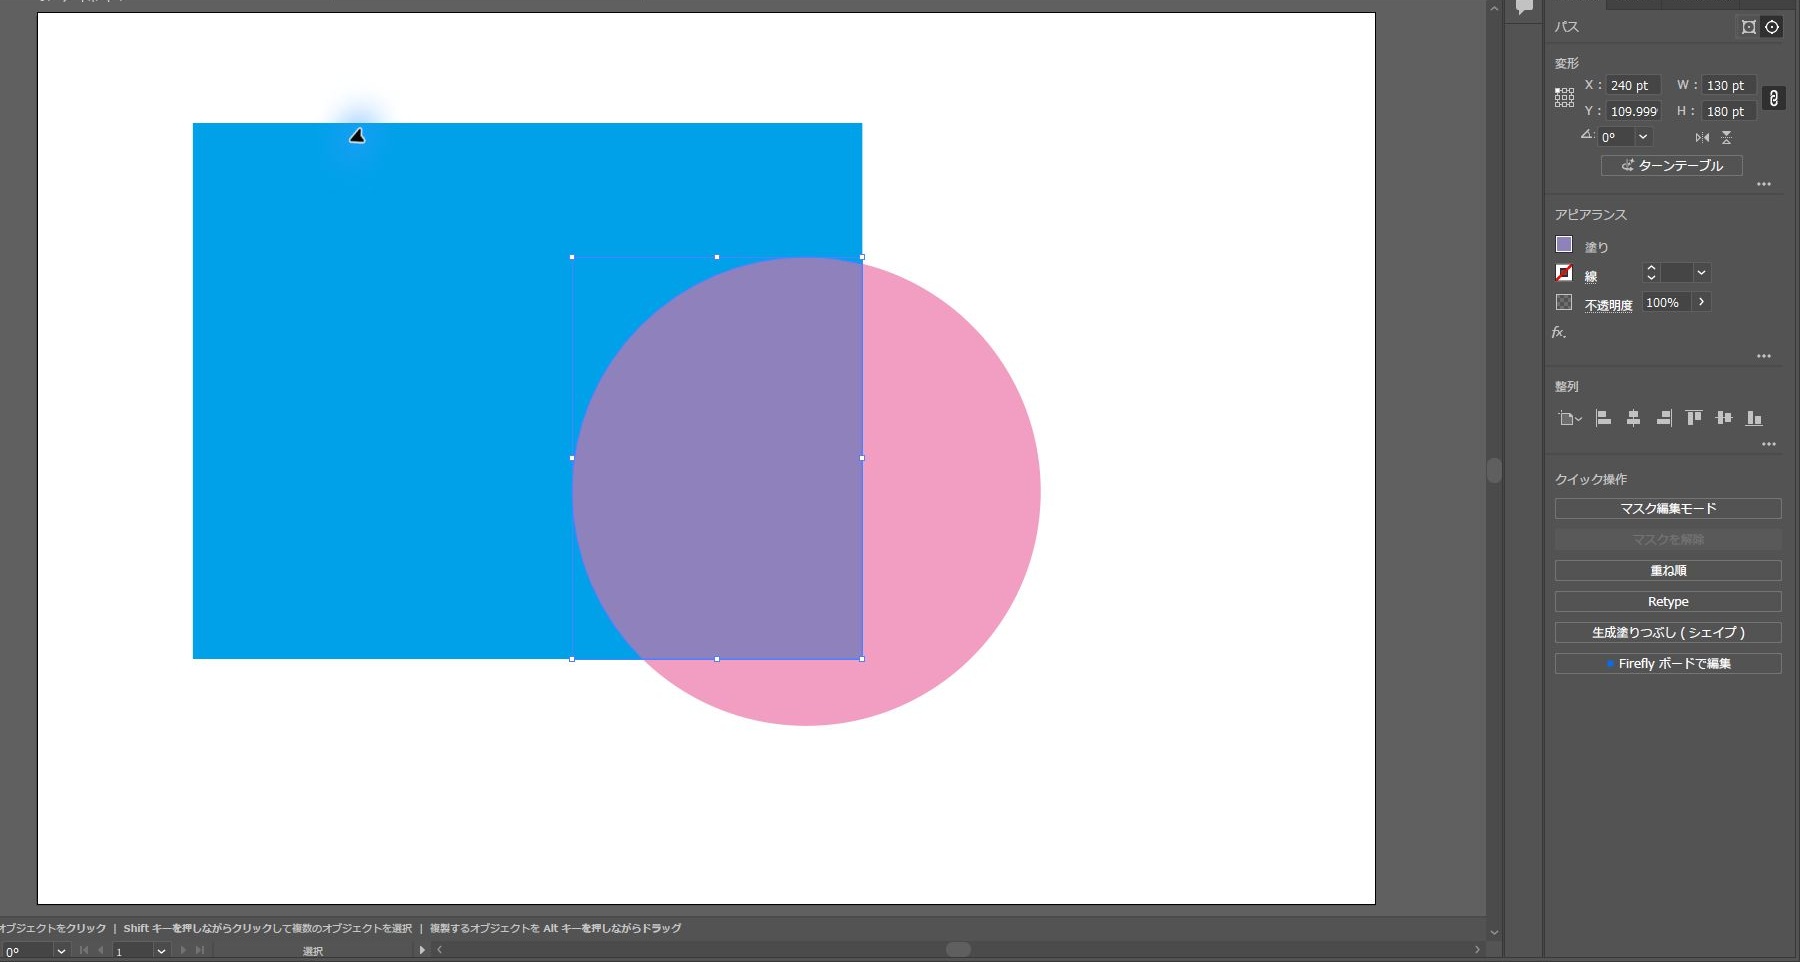Click the 生成塗りつぶし (シェイプ) button
Screen dimensions: 1800x962
click(x=1668, y=633)
